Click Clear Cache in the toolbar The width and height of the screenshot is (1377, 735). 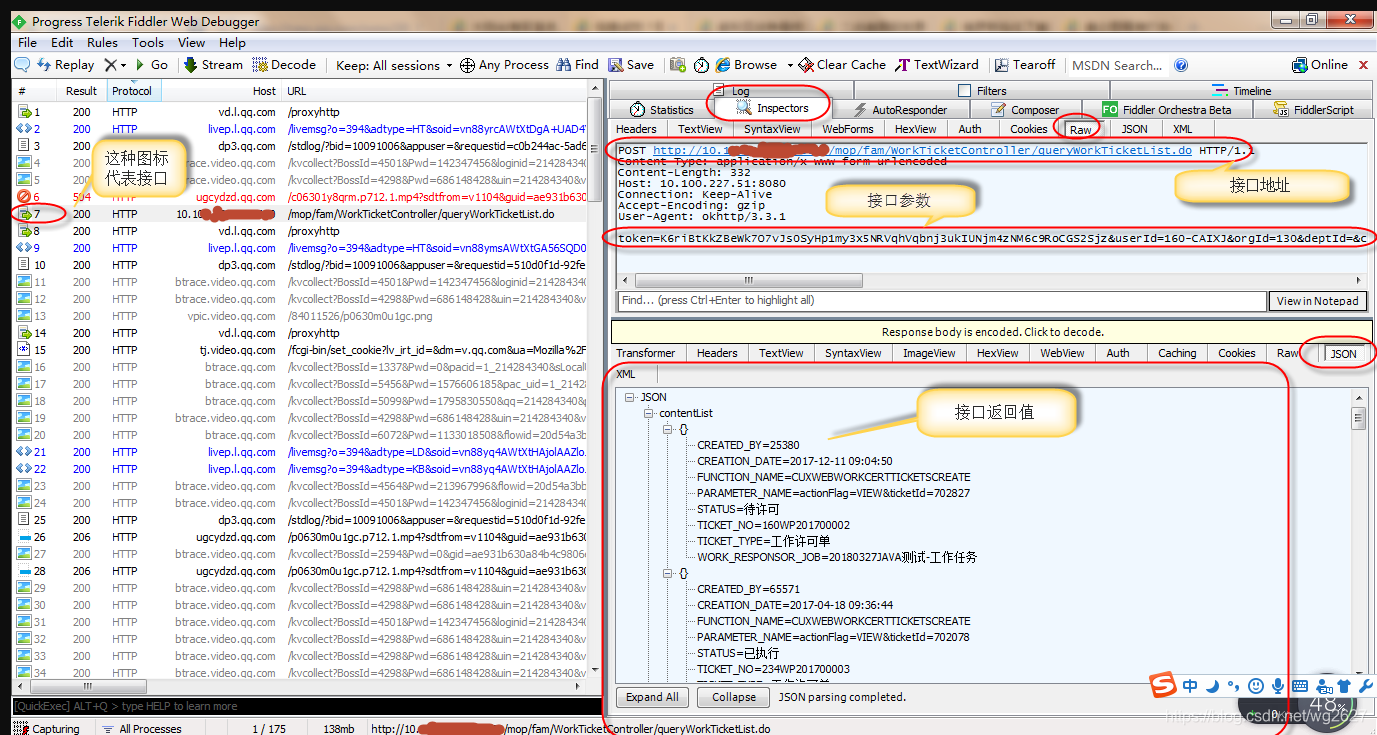coord(842,65)
